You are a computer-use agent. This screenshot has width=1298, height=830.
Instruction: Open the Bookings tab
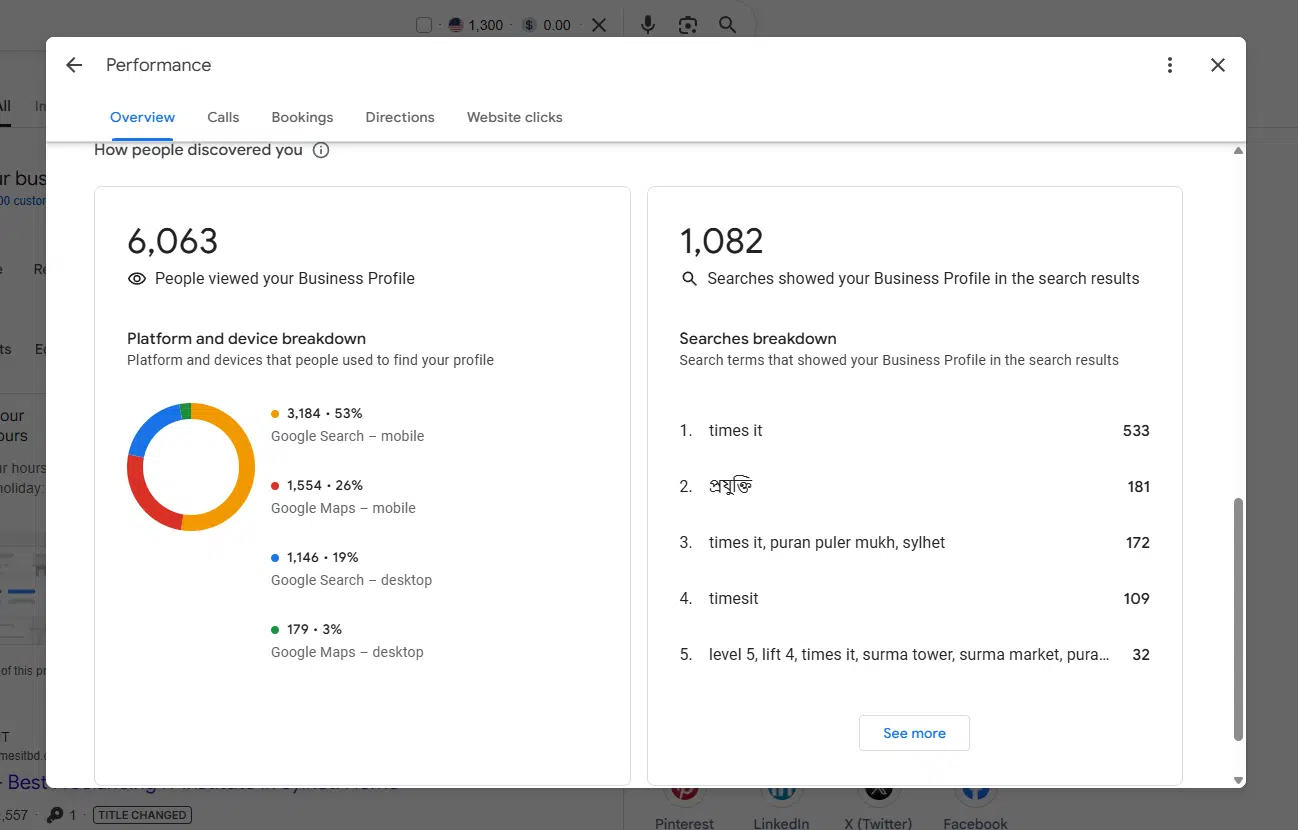pyautogui.click(x=302, y=117)
